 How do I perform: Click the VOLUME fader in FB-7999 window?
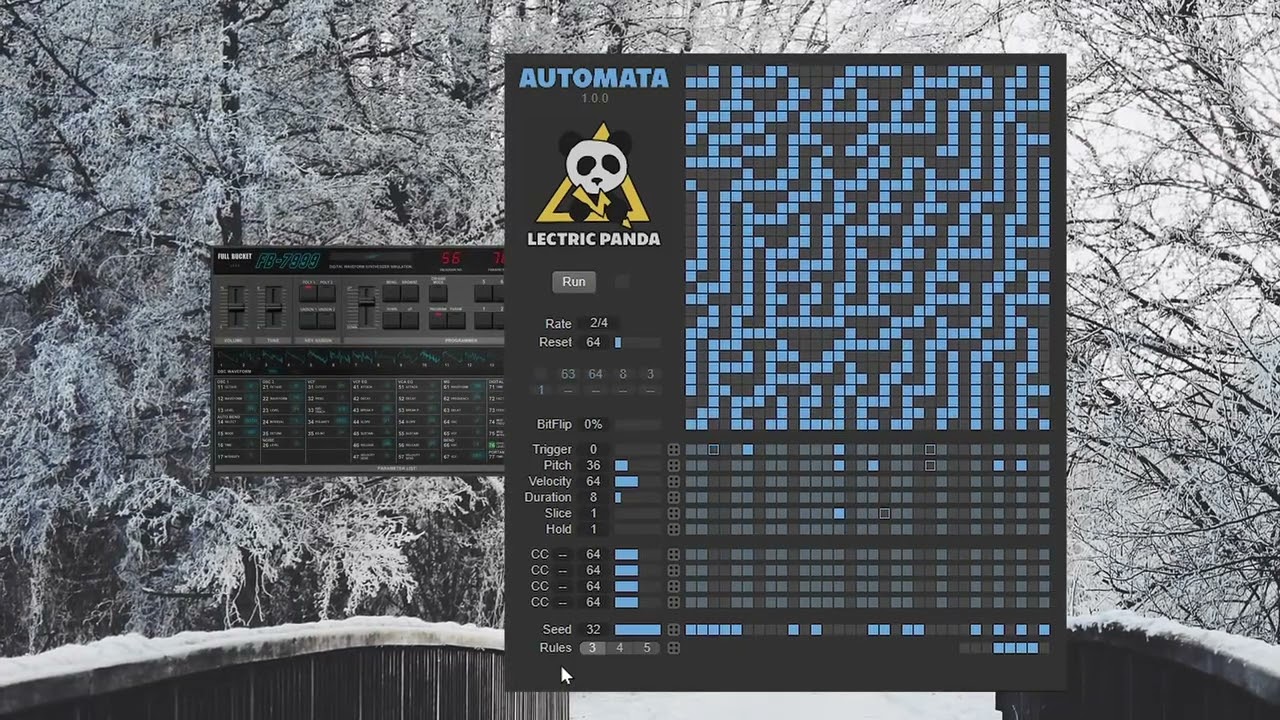[235, 308]
